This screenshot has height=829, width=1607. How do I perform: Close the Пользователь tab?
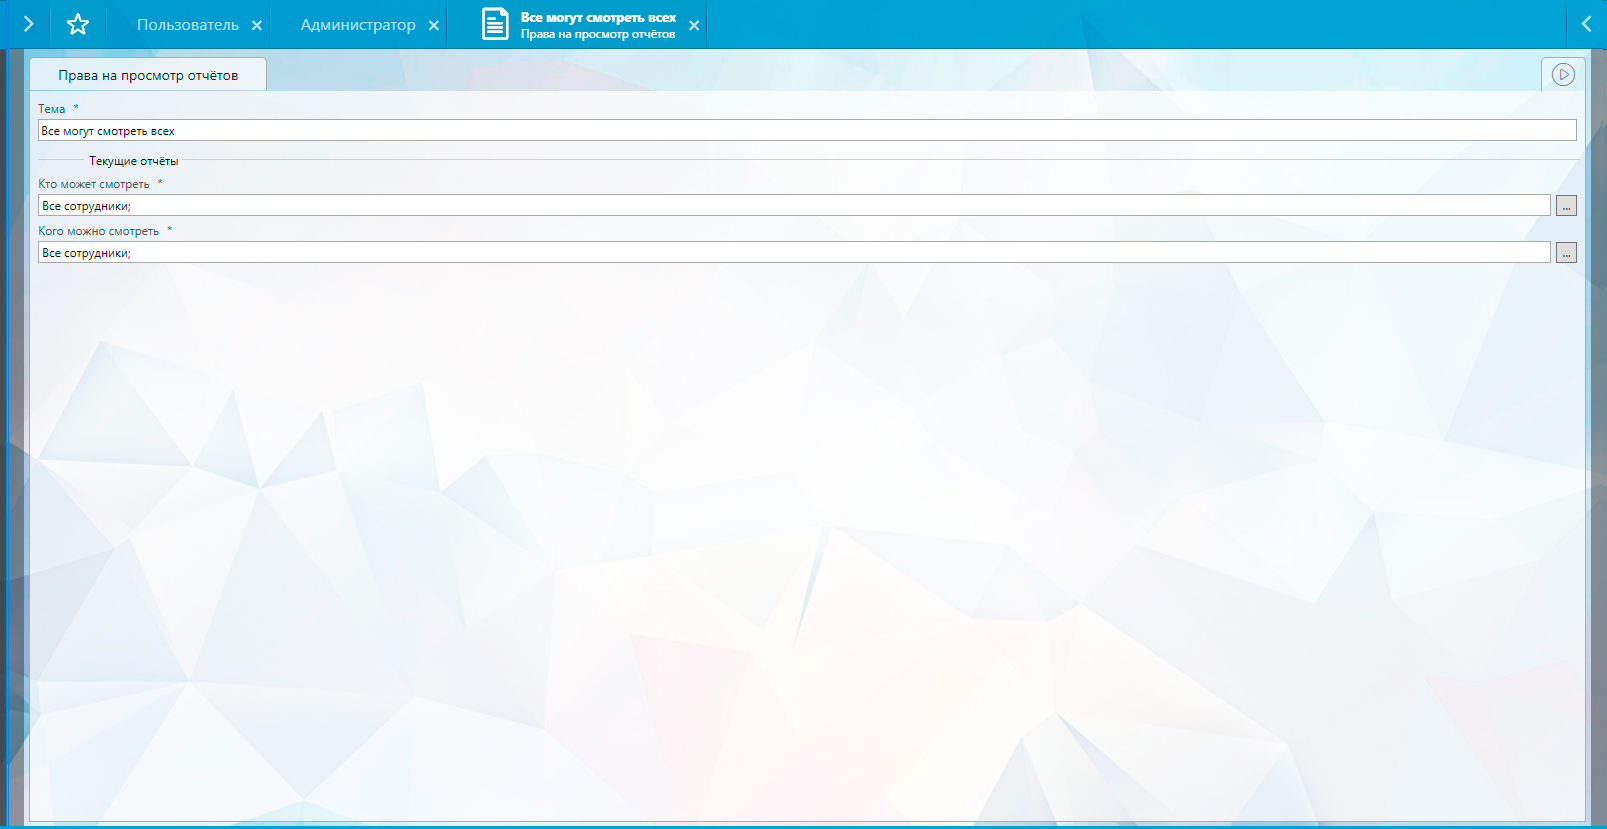click(x=257, y=26)
